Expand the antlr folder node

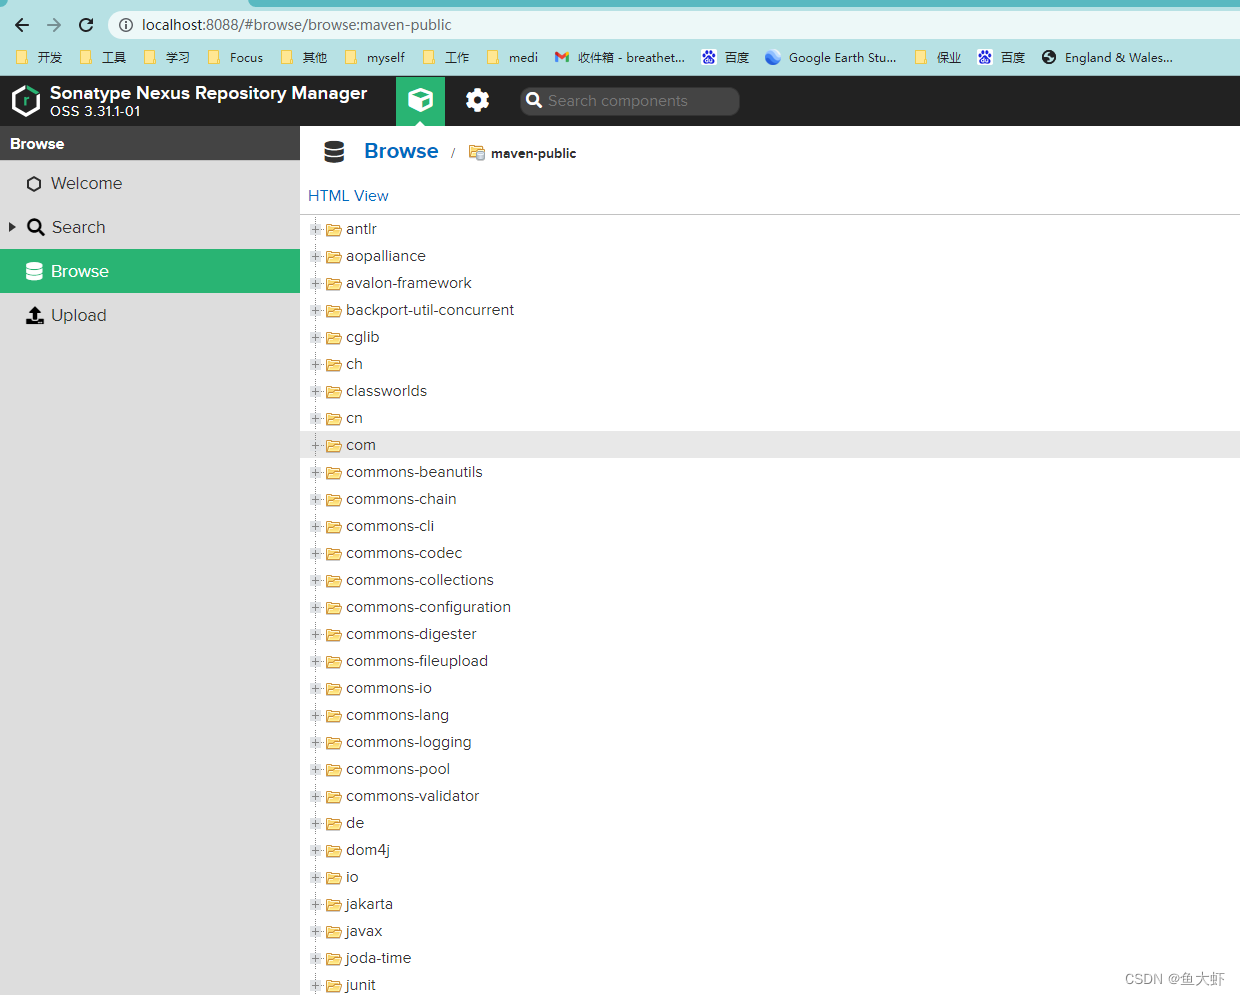[x=316, y=229]
